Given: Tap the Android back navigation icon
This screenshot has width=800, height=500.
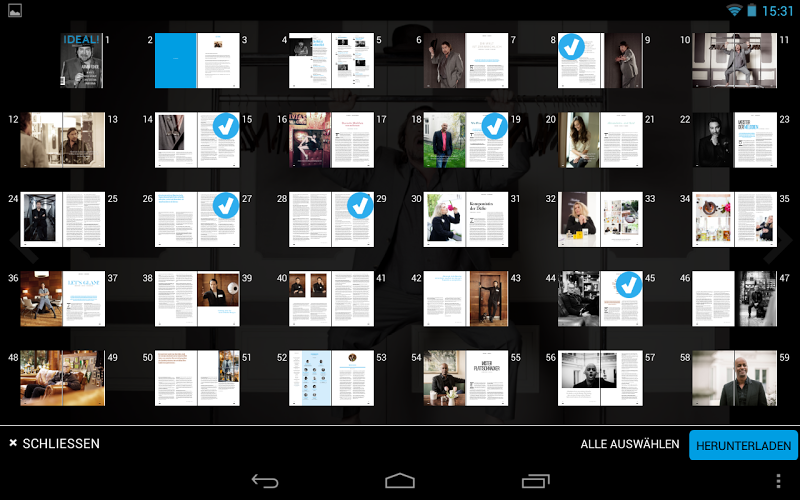Looking at the screenshot, I should coord(265,481).
